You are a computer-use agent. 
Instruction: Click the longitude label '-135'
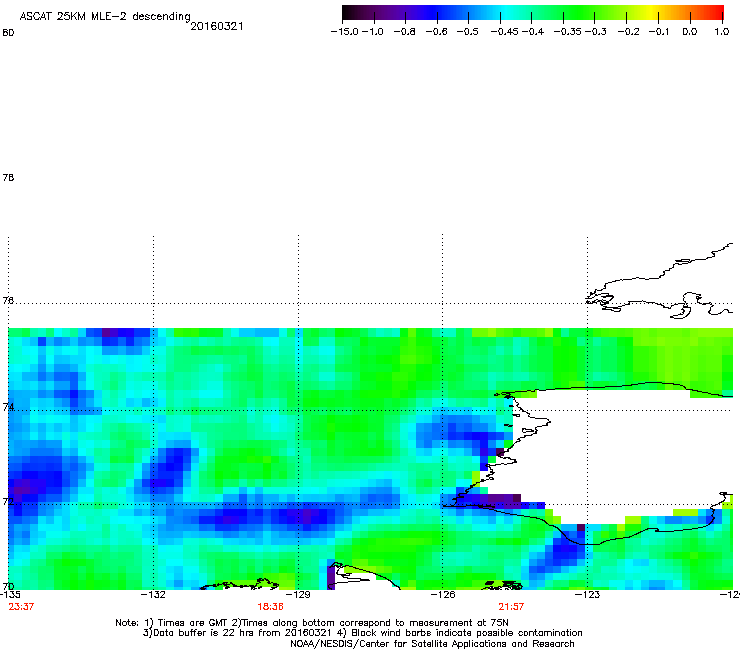pos(10,594)
